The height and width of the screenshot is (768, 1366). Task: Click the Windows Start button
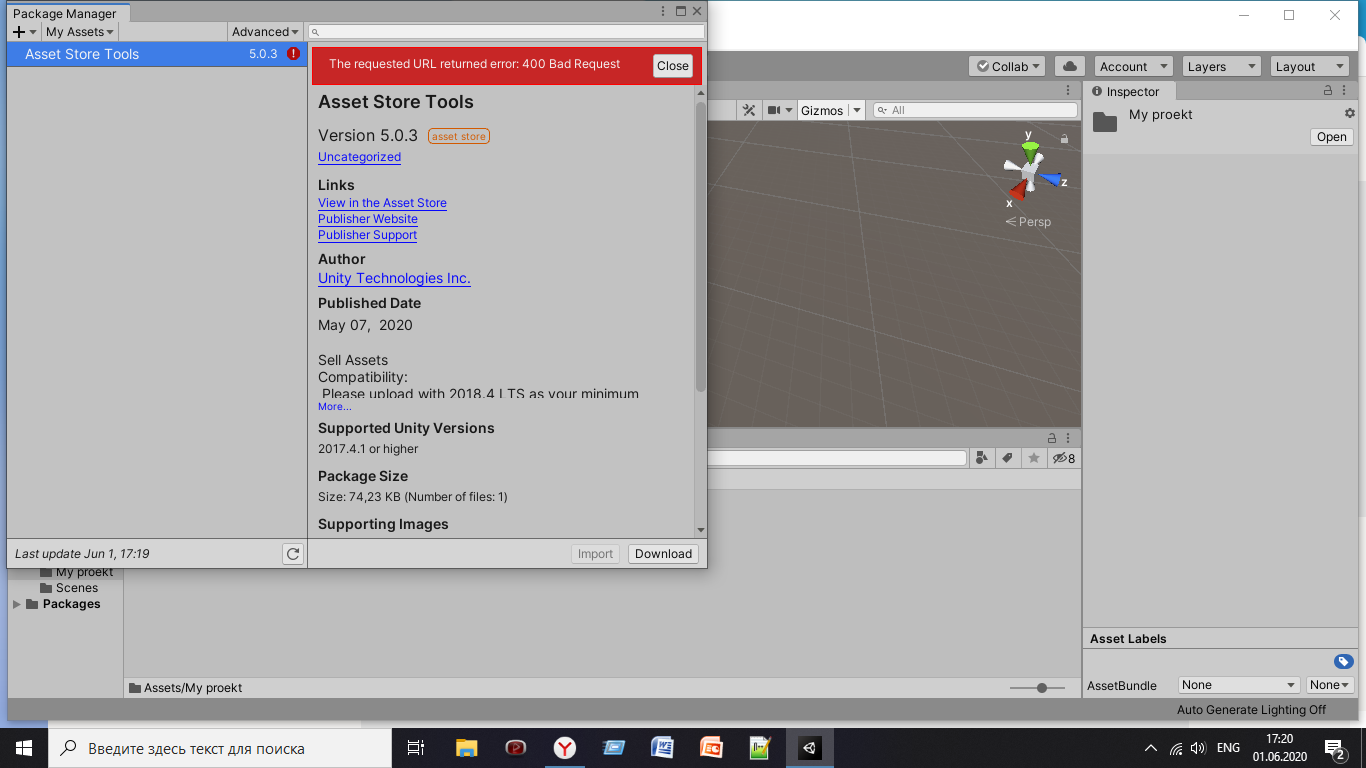click(x=23, y=748)
